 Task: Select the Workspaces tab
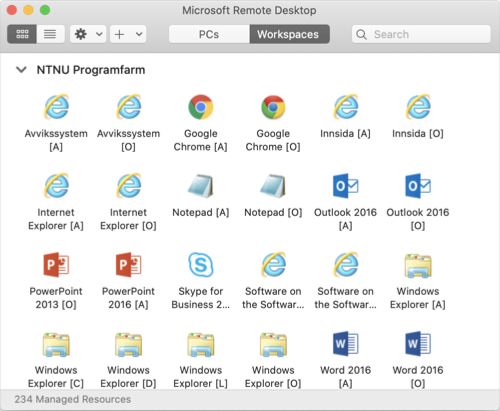[289, 34]
